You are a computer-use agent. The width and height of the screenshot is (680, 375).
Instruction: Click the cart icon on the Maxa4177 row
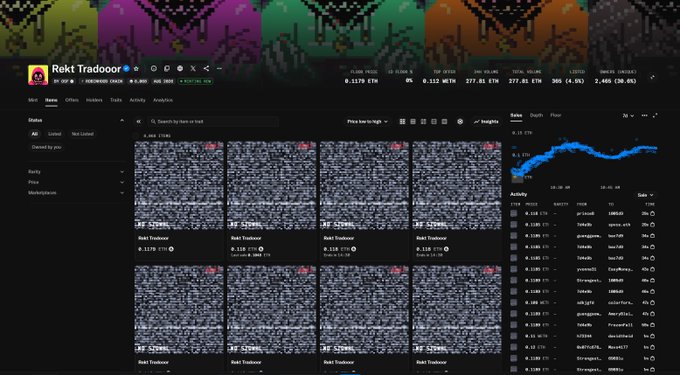pos(652,347)
